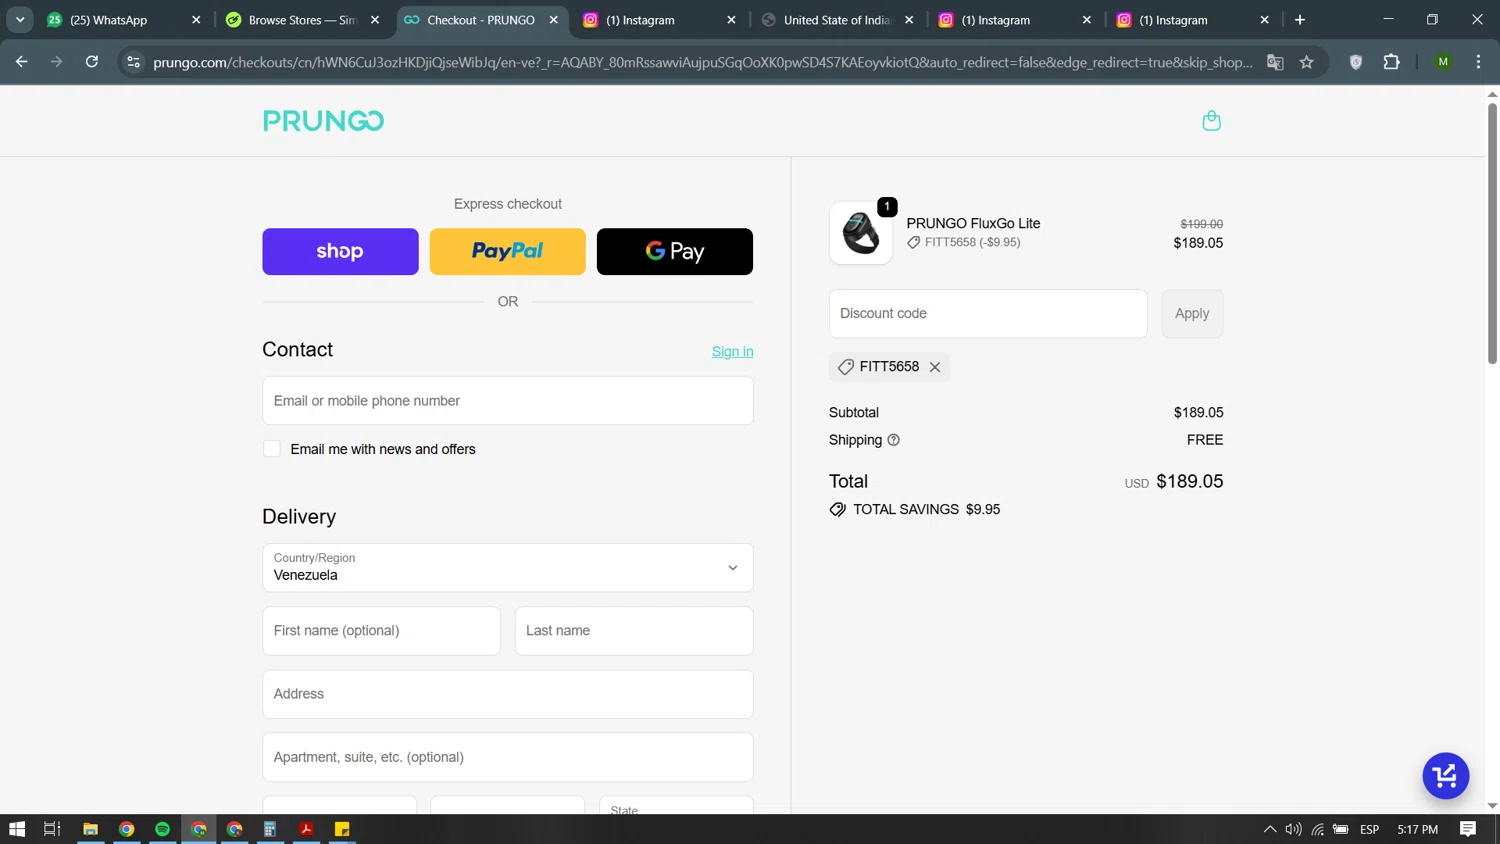This screenshot has width=1500, height=844.
Task: Click the ESP language indicator
Action: tap(1370, 829)
